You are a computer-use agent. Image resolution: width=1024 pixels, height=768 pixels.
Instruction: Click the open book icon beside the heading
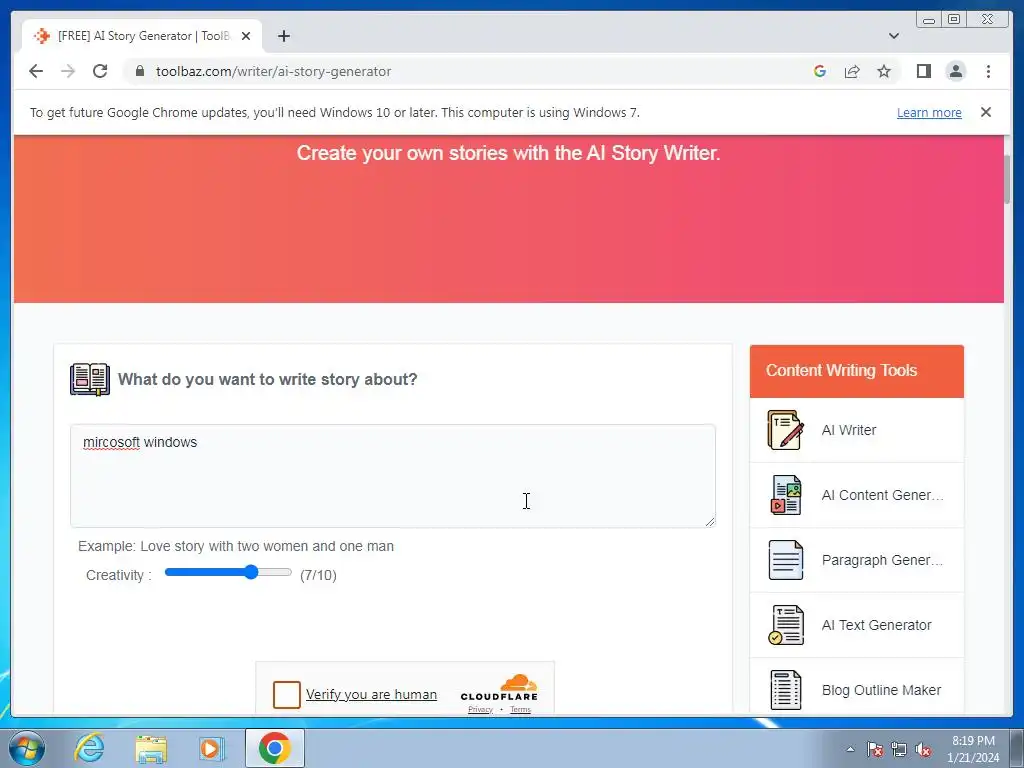(x=89, y=379)
